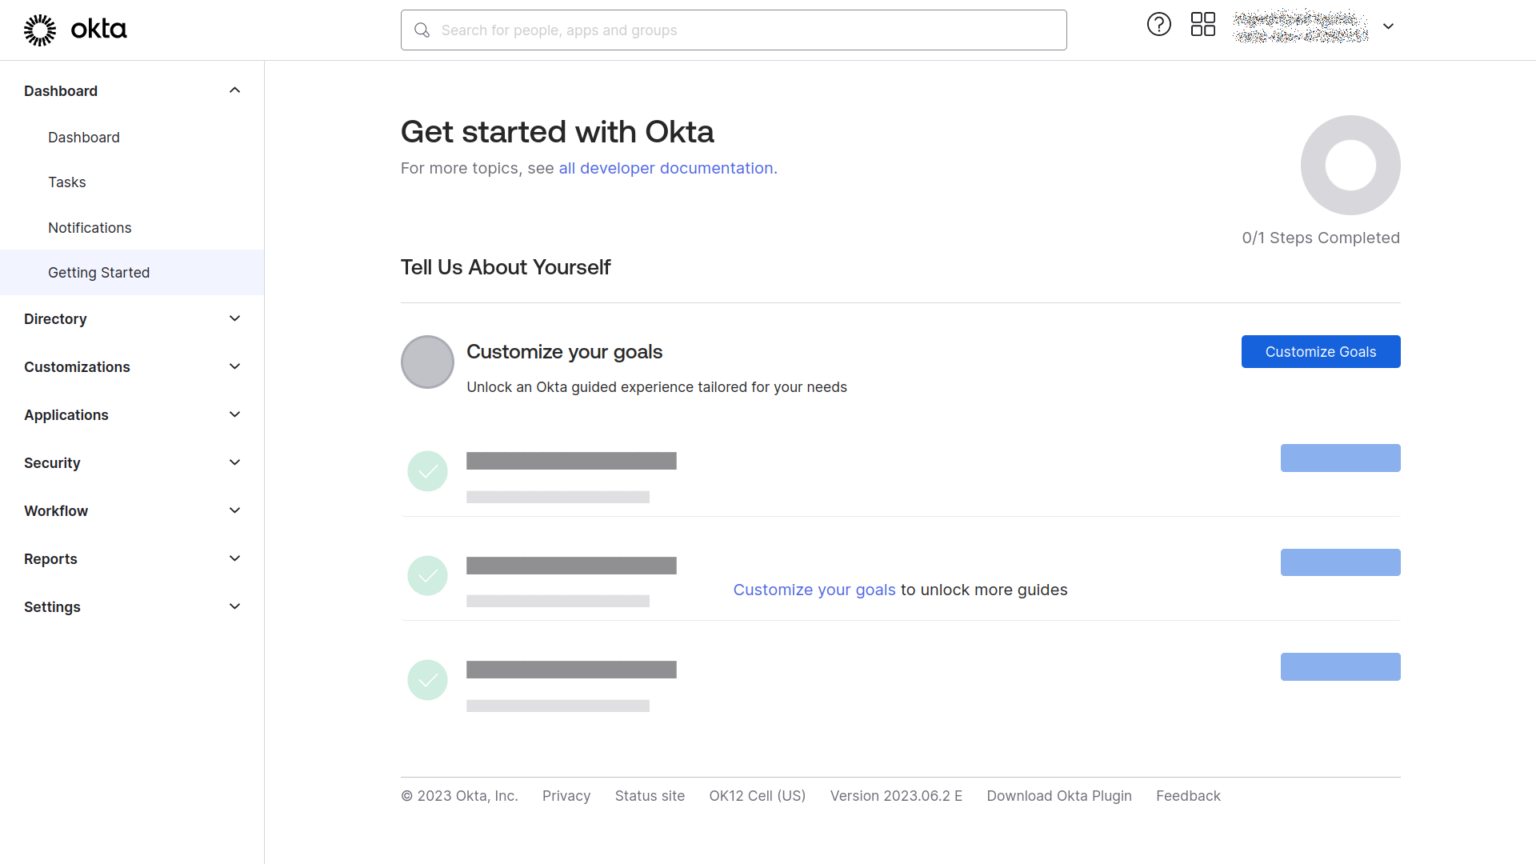Screen dimensions: 1536x864
Task: Click the 0/1 Steps Completed progress ring
Action: coord(1350,165)
